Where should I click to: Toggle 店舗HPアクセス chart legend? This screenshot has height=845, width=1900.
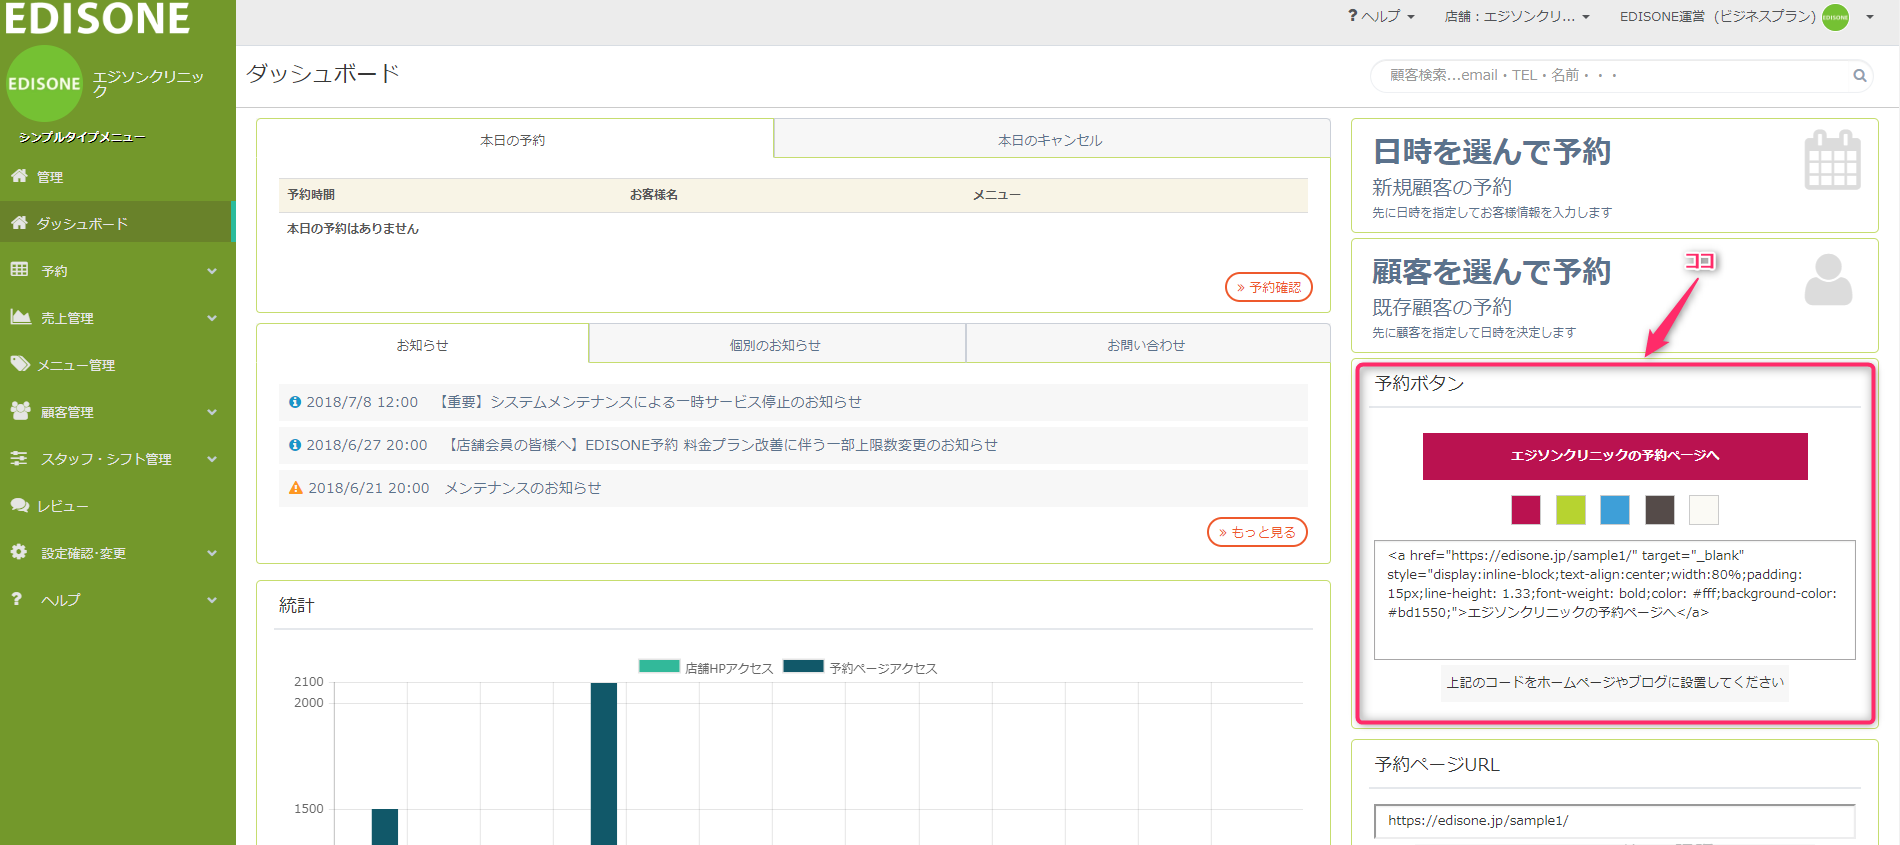(x=706, y=668)
